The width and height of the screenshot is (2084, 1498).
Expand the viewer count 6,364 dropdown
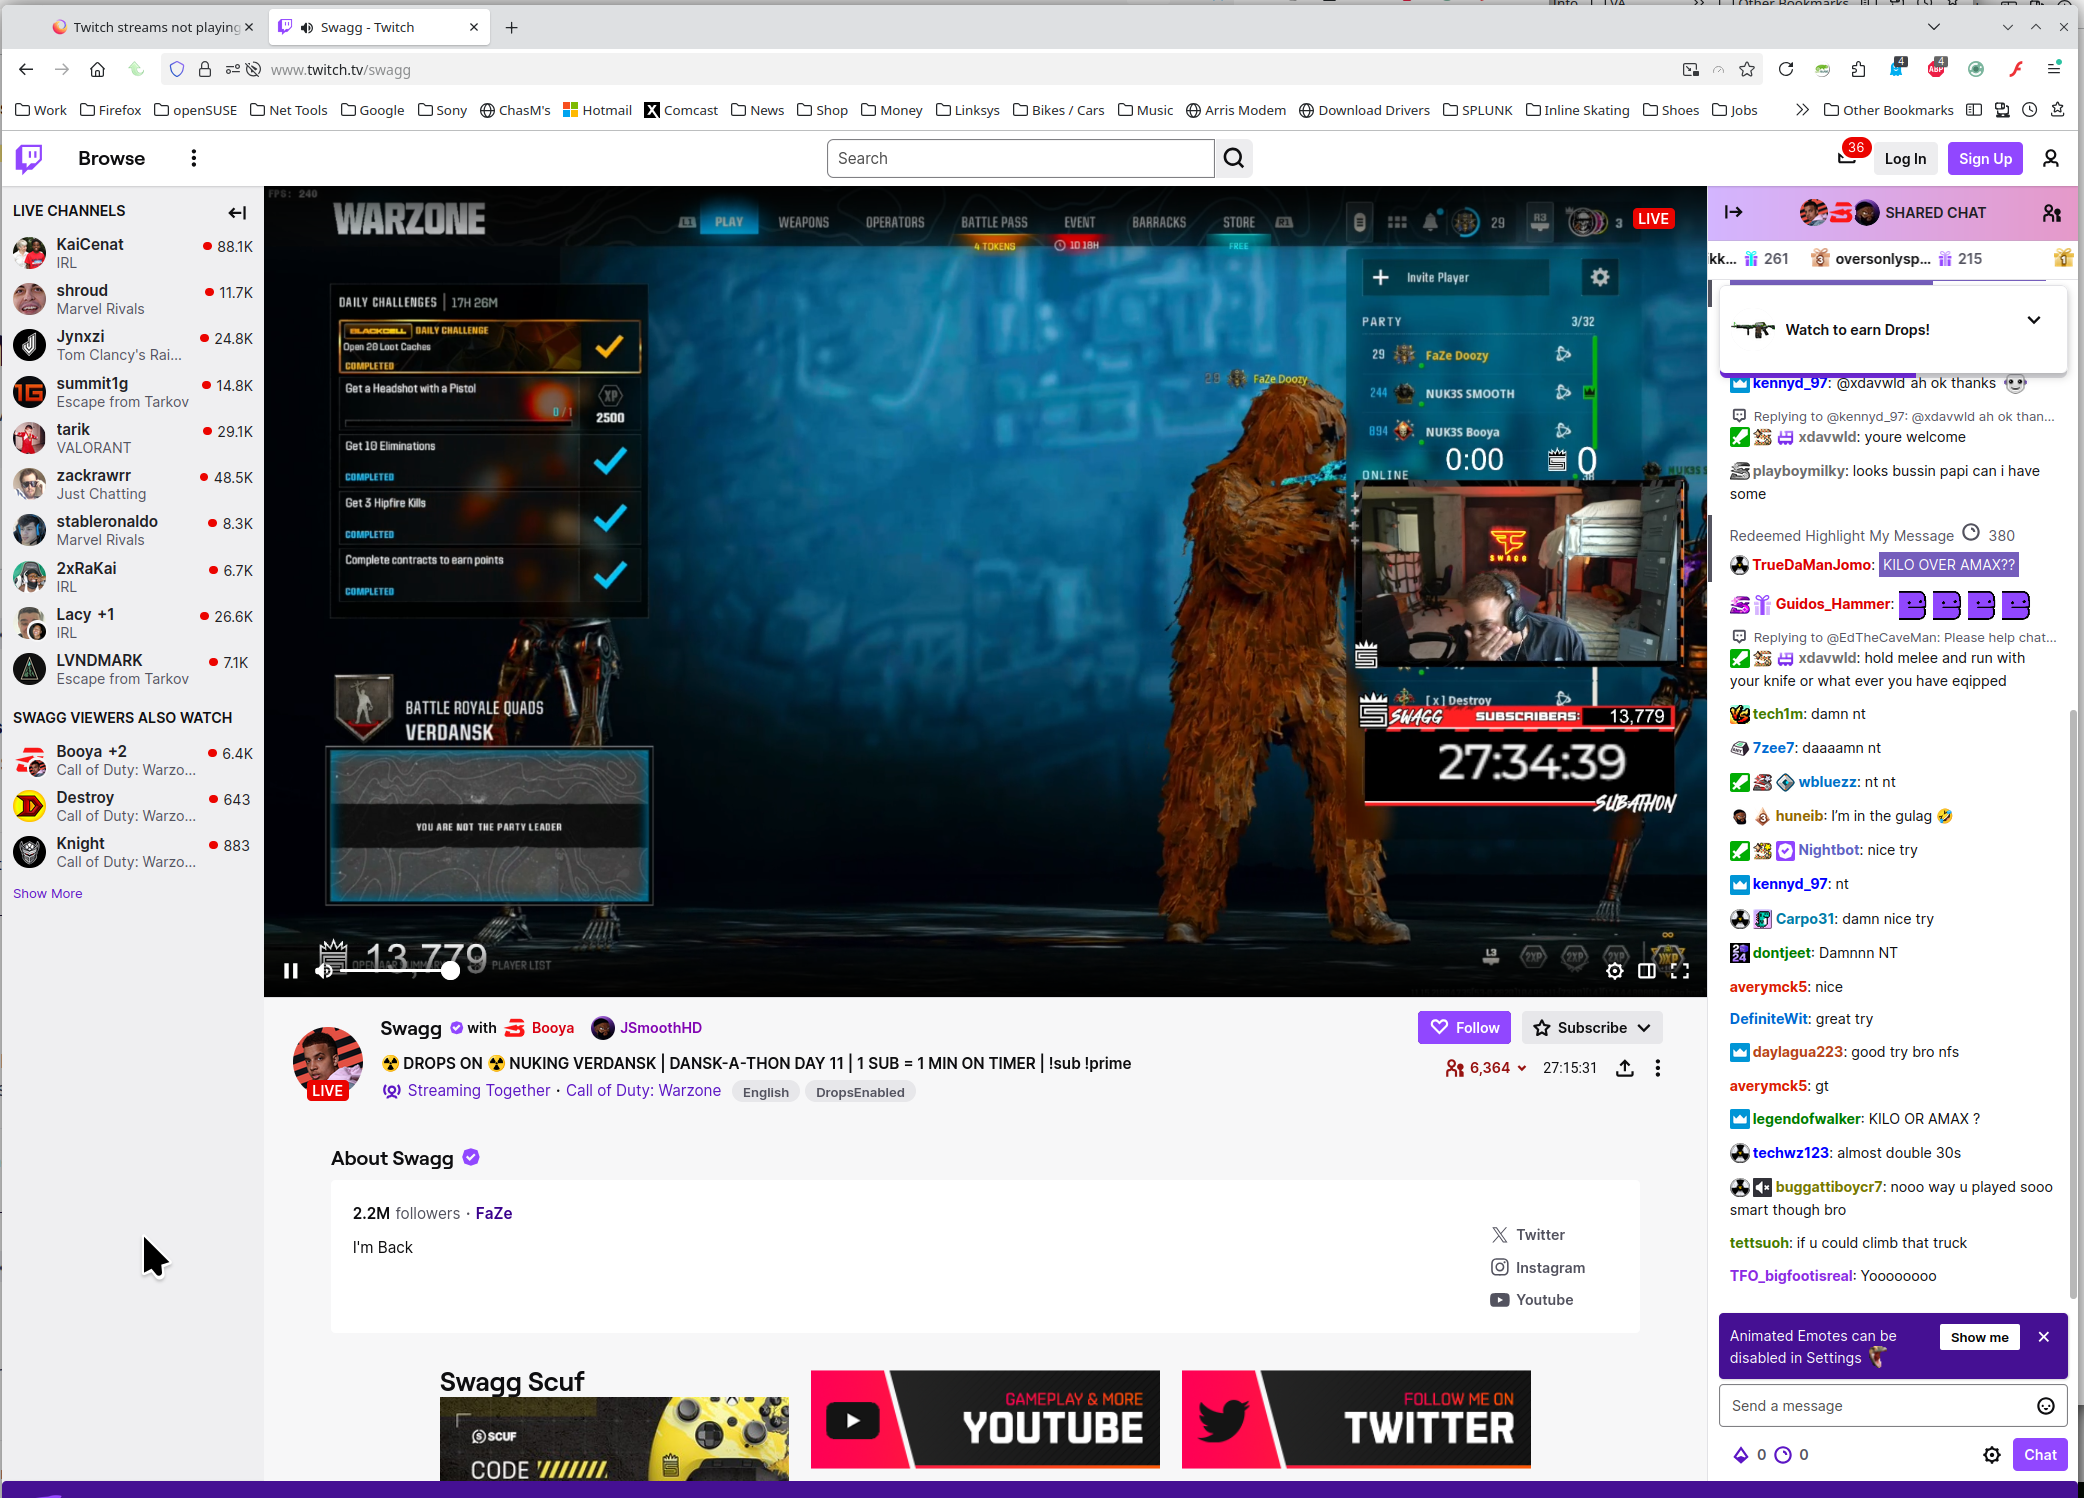(1486, 1068)
